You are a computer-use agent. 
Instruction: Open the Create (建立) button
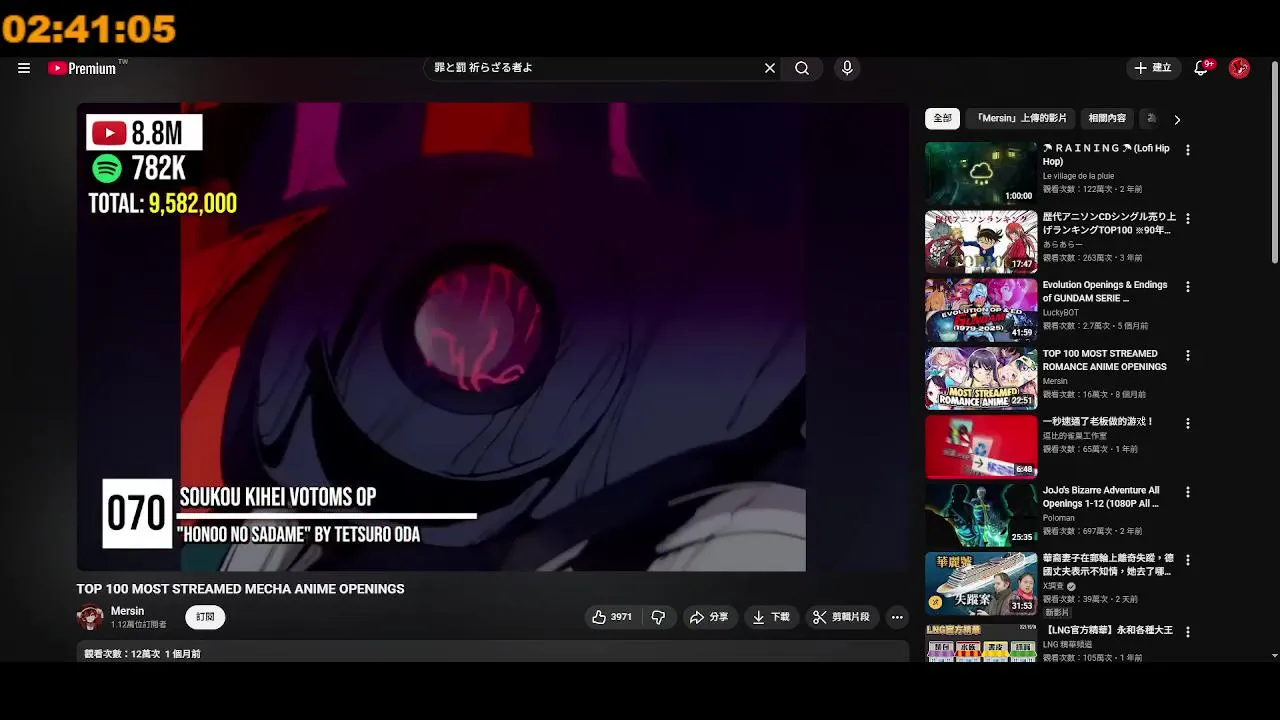(1152, 68)
